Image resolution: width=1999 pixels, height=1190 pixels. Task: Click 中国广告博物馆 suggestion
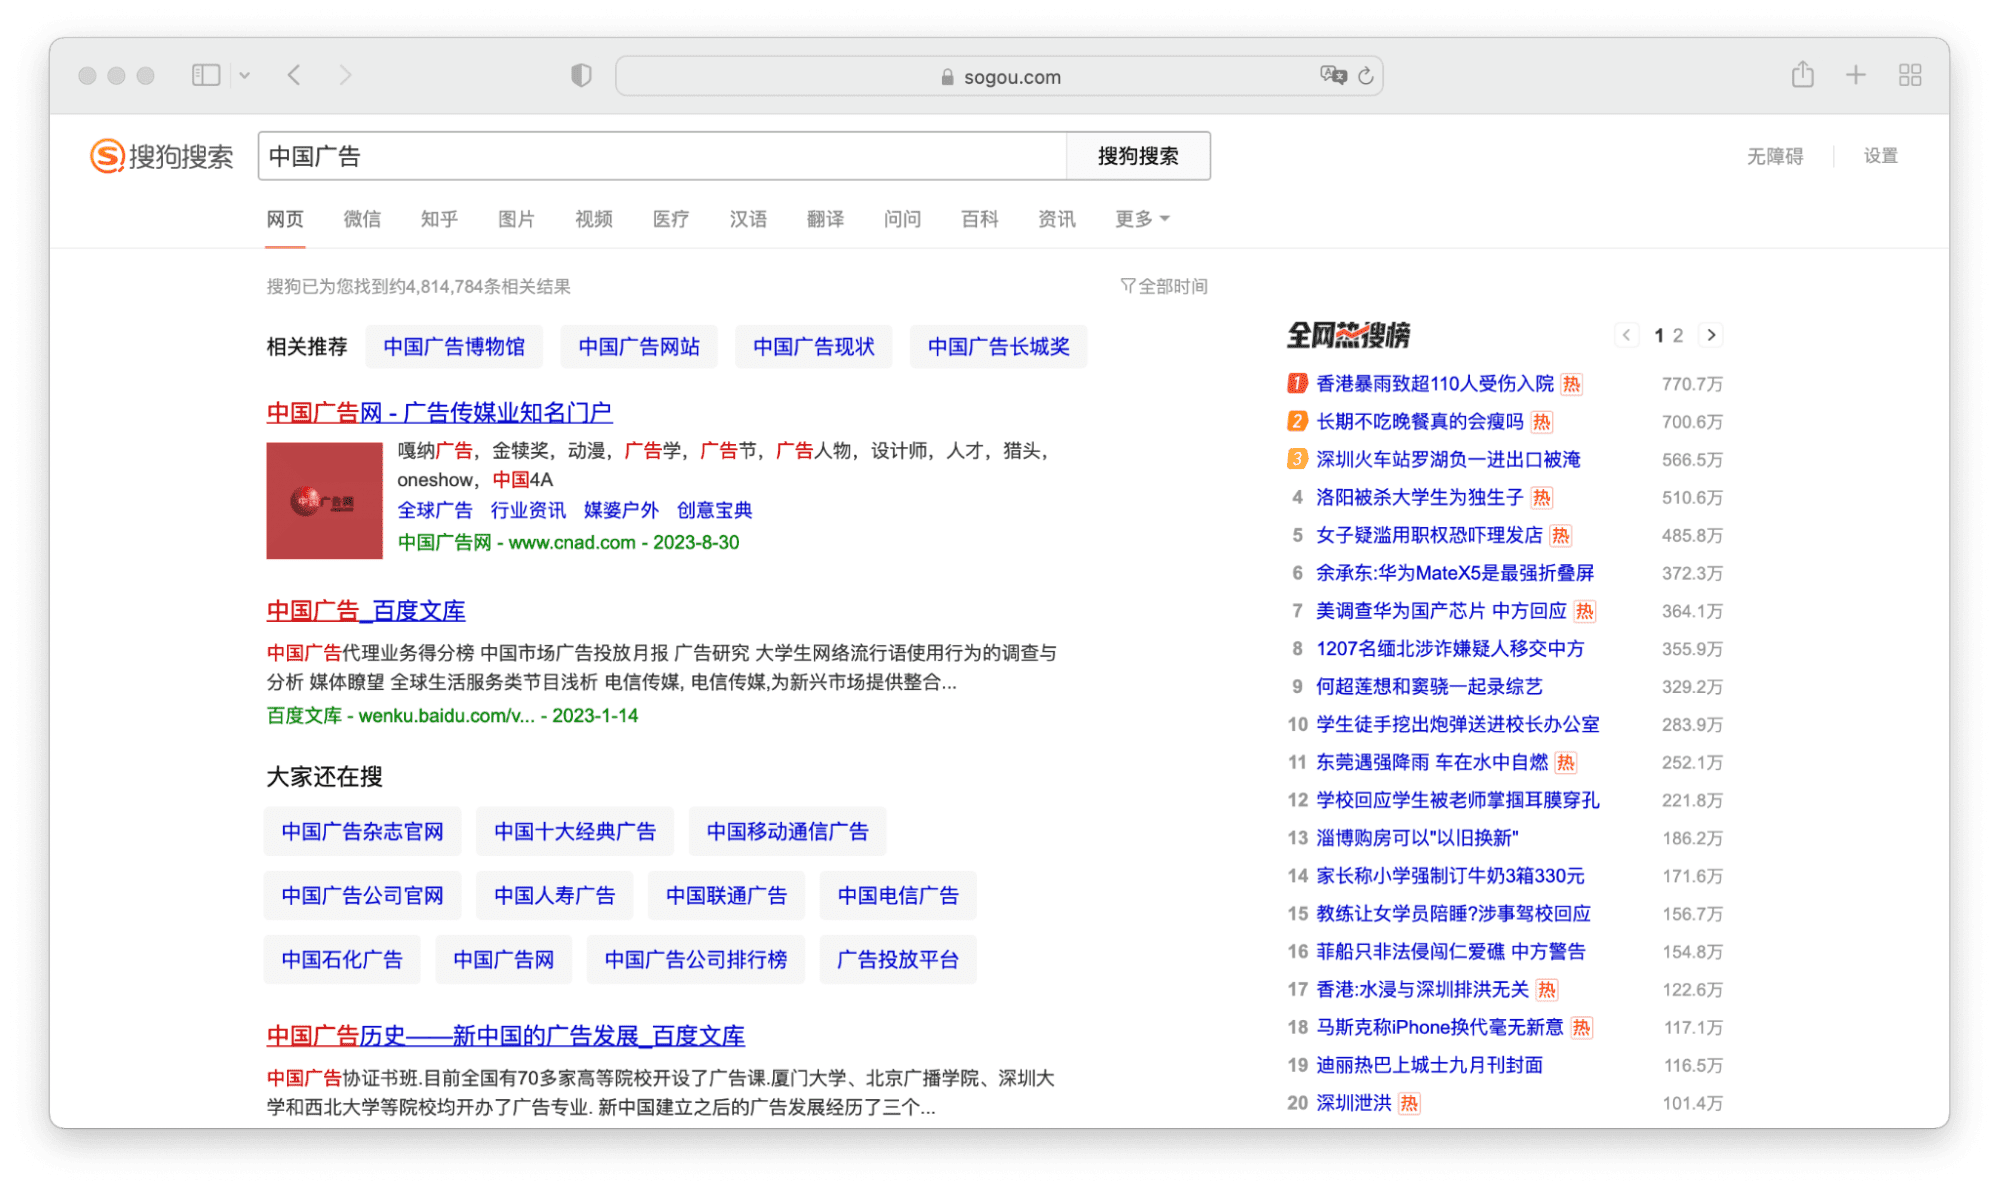coord(454,347)
